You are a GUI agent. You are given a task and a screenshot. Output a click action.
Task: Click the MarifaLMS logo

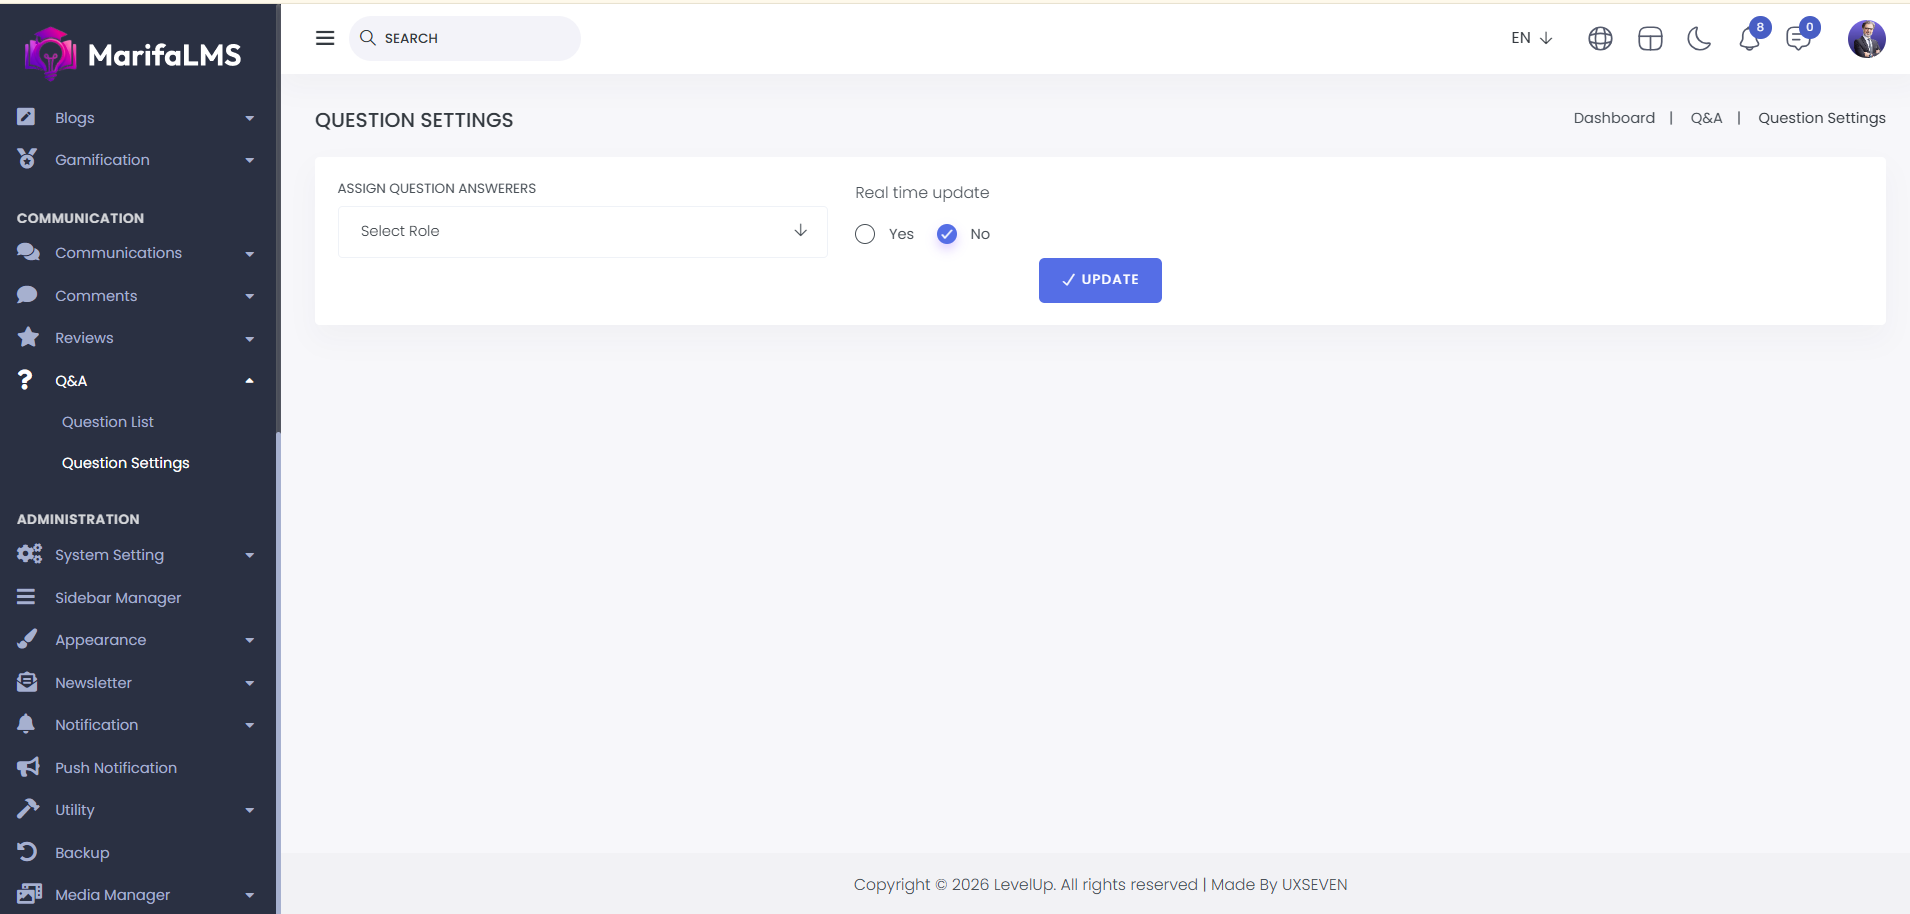[133, 54]
